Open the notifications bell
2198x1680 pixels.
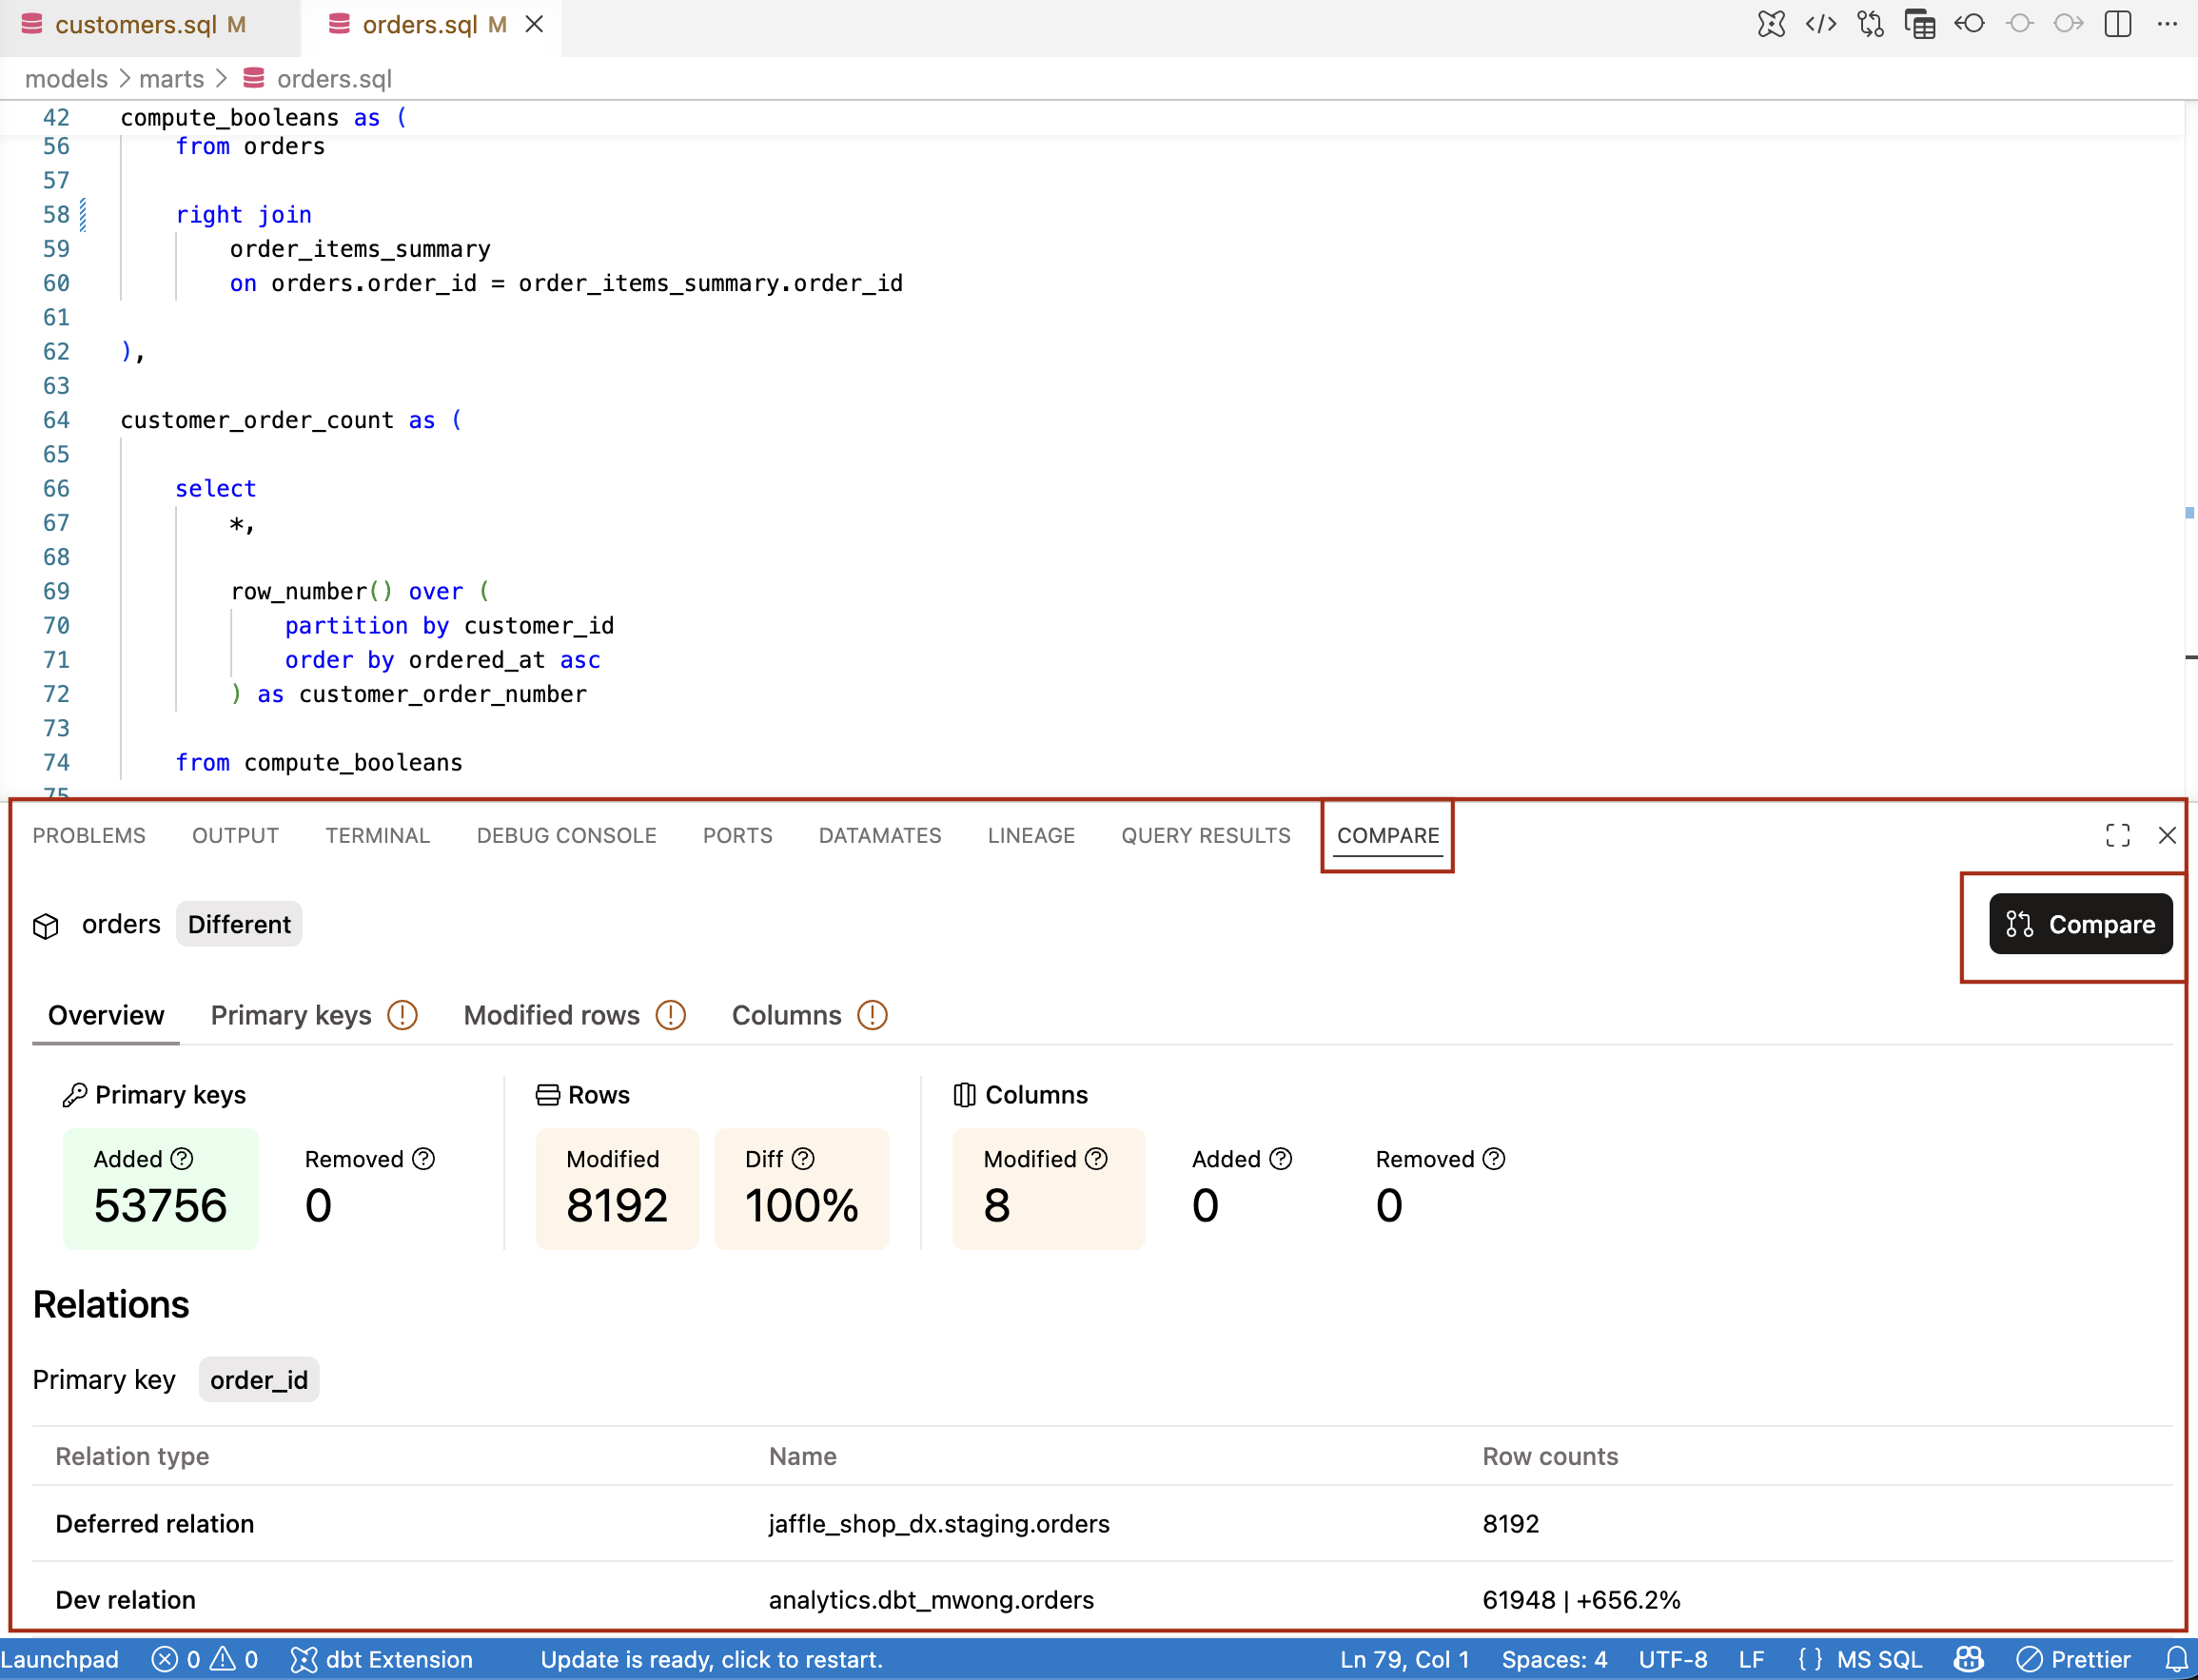(2178, 1660)
